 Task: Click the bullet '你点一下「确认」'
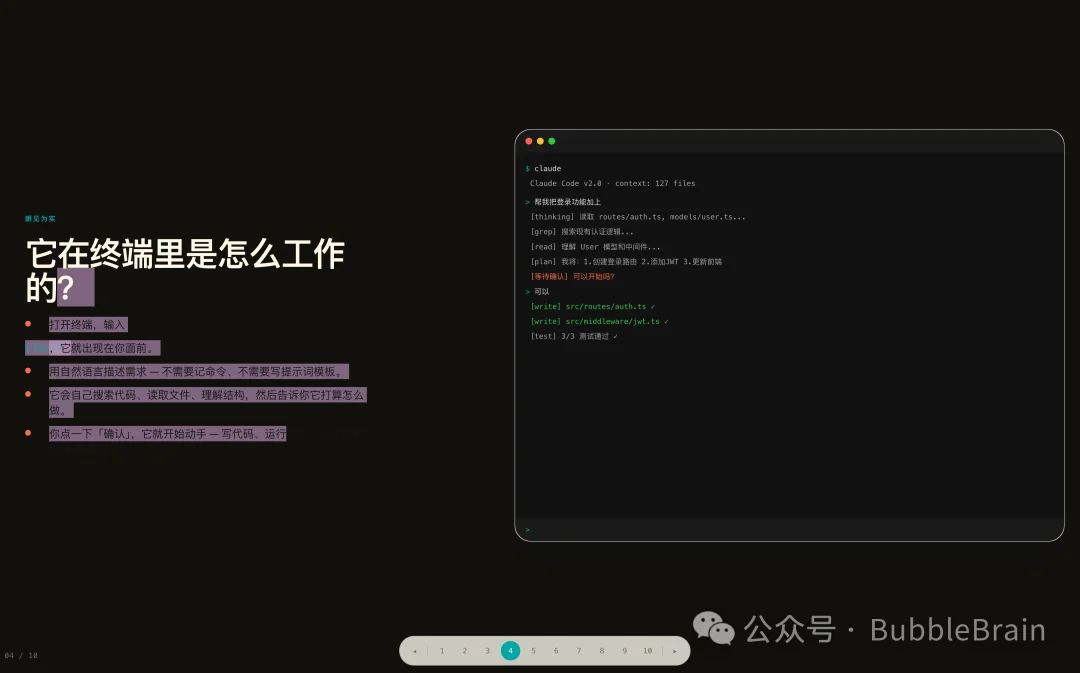point(167,434)
